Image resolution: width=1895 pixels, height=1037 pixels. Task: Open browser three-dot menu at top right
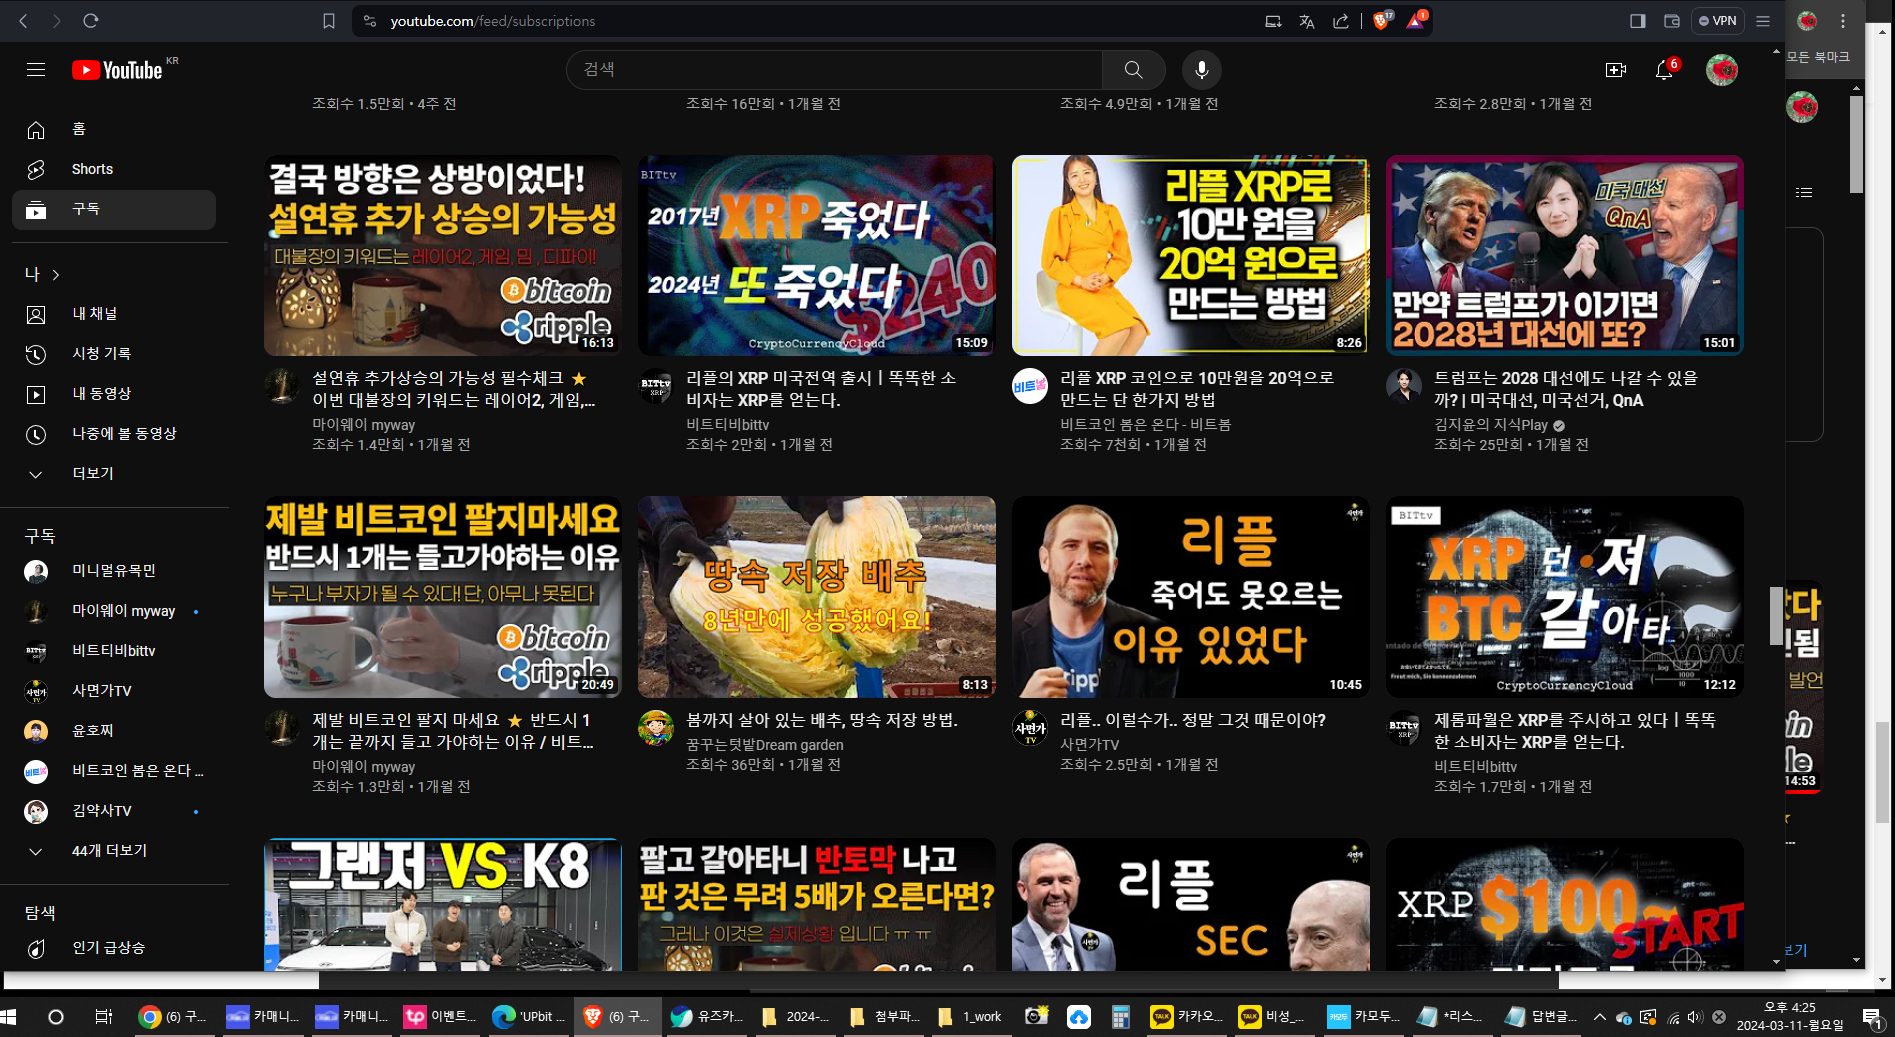tap(1843, 21)
